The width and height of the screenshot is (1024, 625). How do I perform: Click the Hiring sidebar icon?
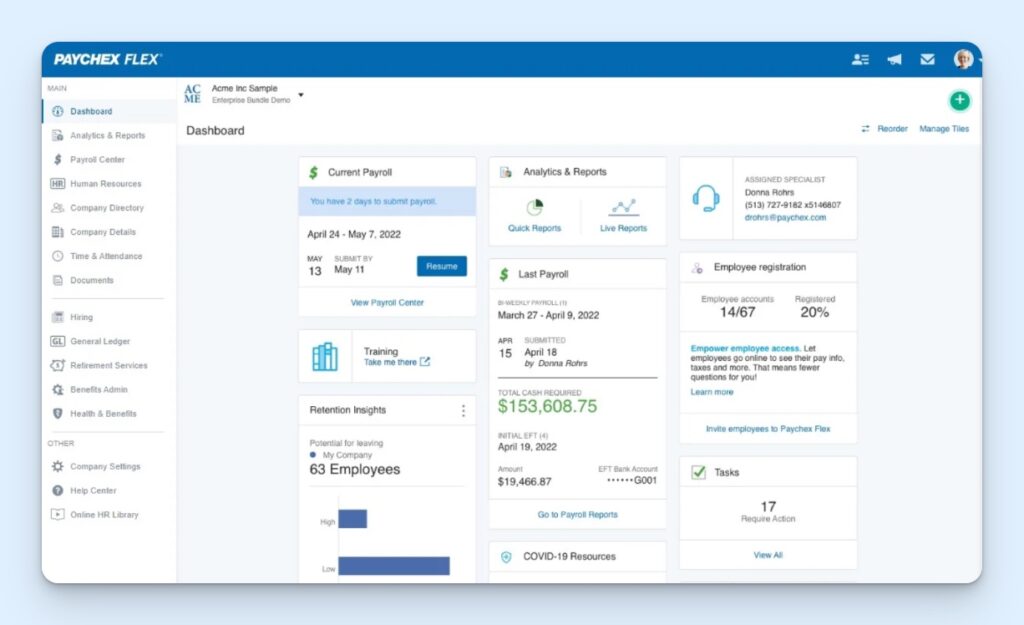point(57,317)
